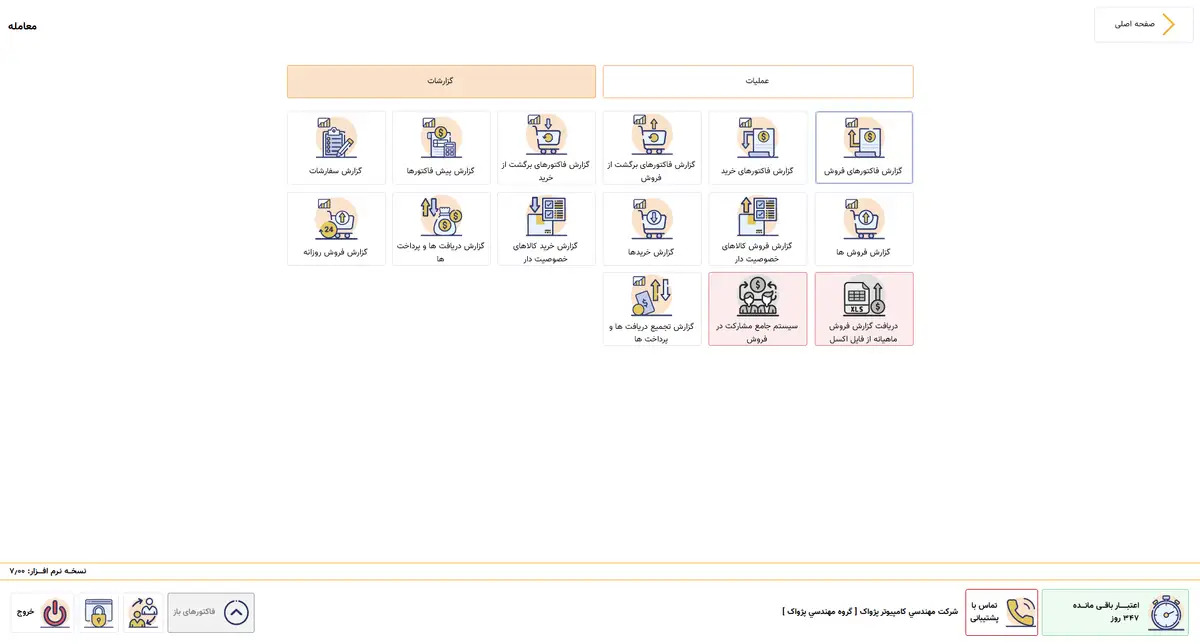This screenshot has width=1200, height=644.
Task: Expand the open invoices (فاکتورهای باز) panel
Action: tap(211, 612)
